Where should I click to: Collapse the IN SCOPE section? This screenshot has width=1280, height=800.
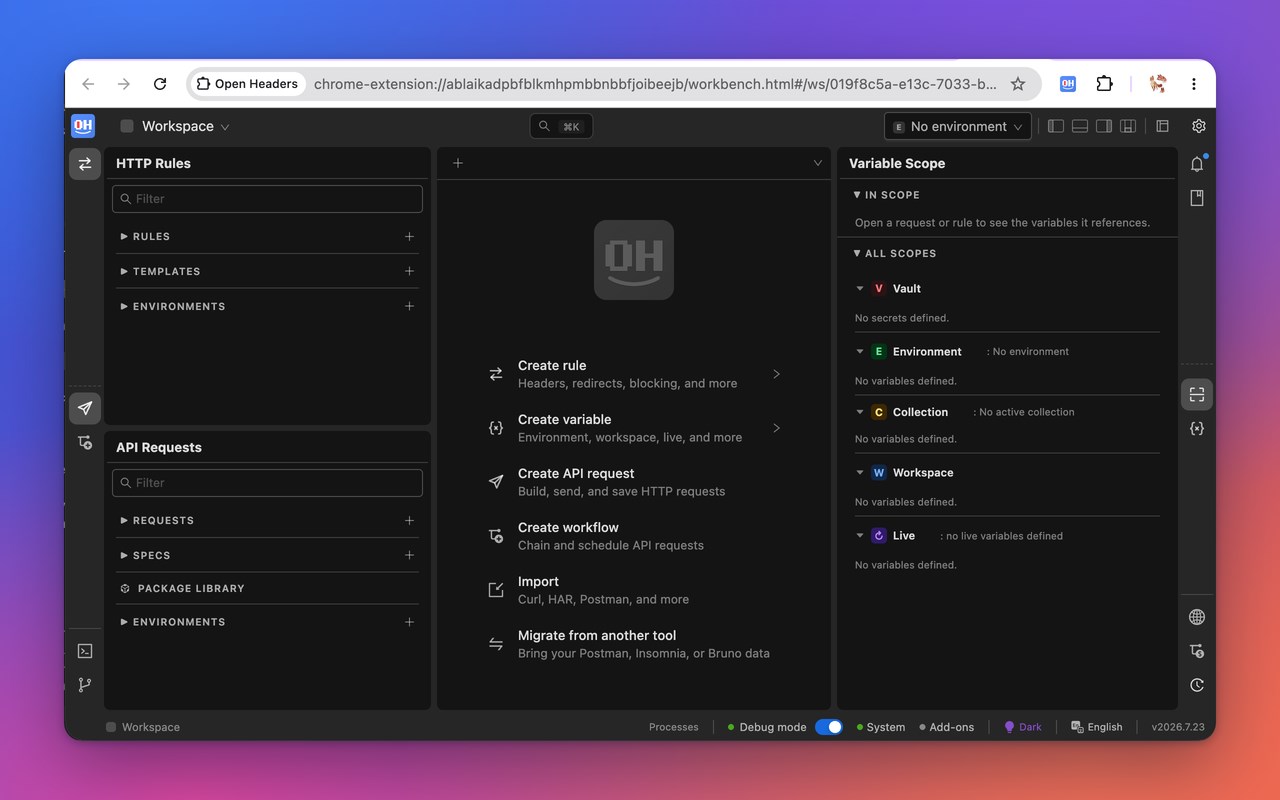point(886,195)
